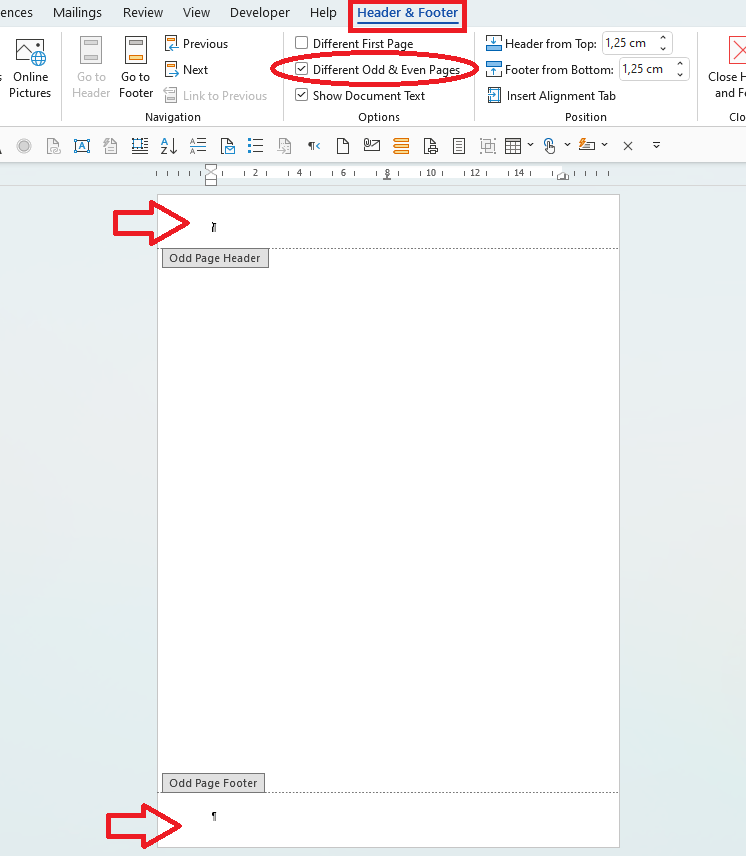Select the Header & Footer tab

[408, 13]
